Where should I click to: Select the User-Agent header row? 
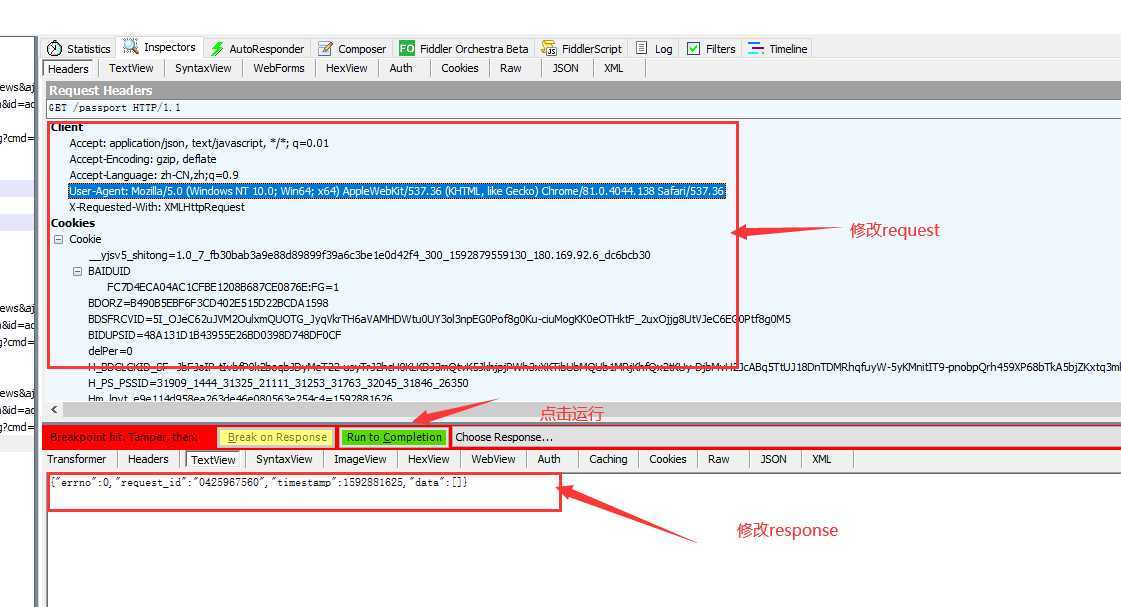[x=397, y=192]
